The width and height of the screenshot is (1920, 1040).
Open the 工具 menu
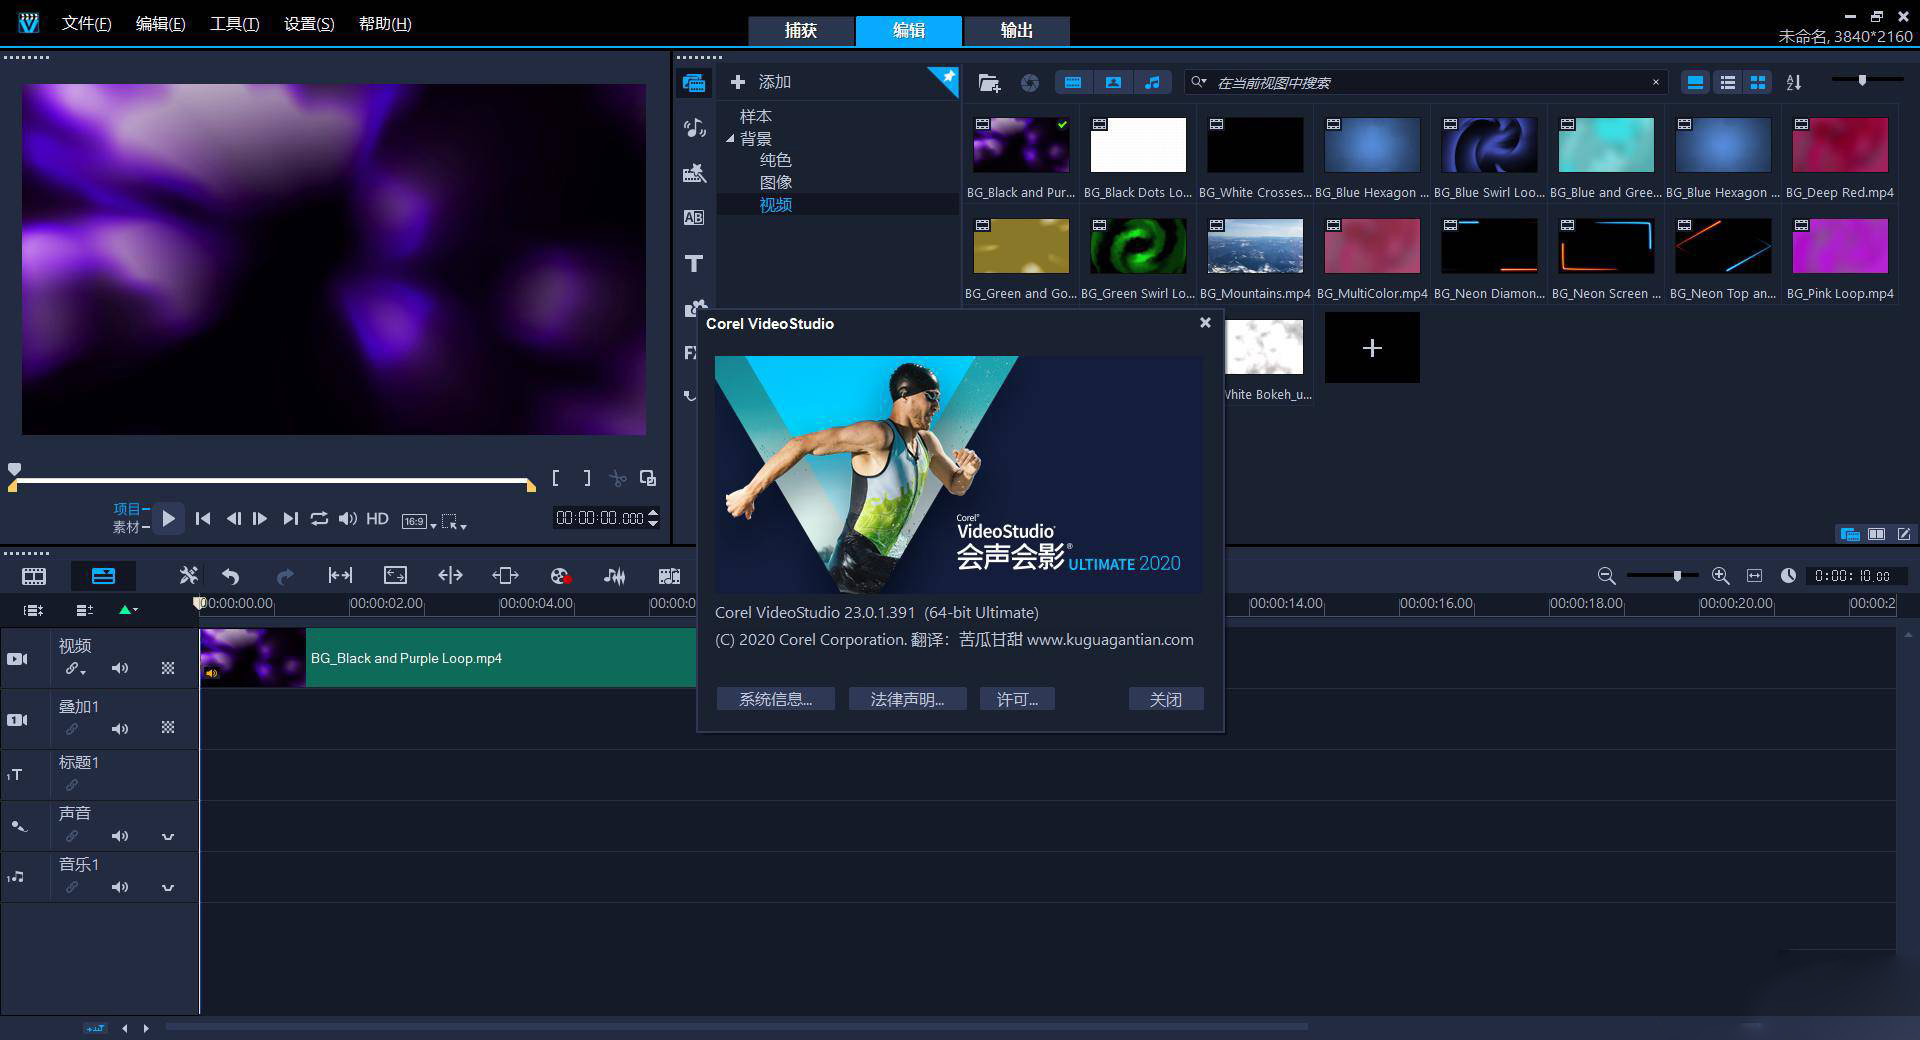(x=234, y=24)
